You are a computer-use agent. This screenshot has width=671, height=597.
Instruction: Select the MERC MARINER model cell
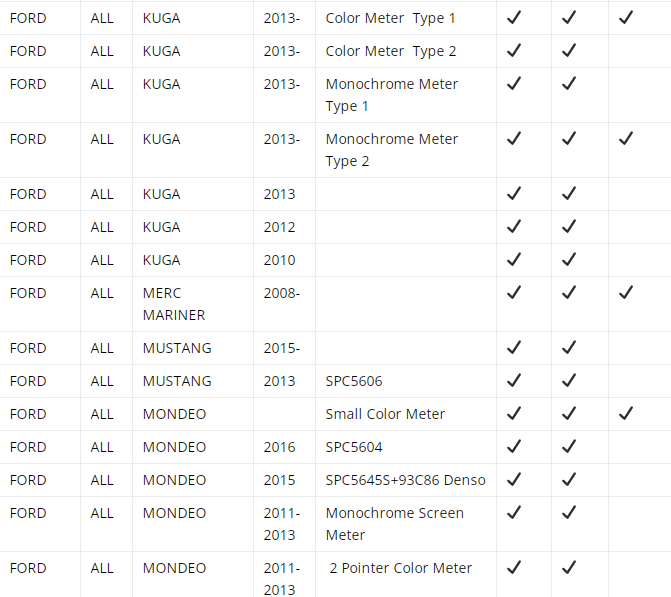click(174, 304)
